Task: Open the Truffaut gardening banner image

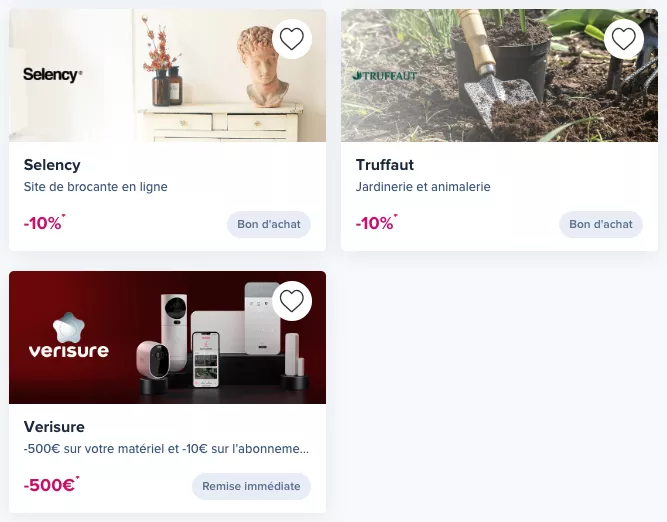Action: [x=499, y=76]
